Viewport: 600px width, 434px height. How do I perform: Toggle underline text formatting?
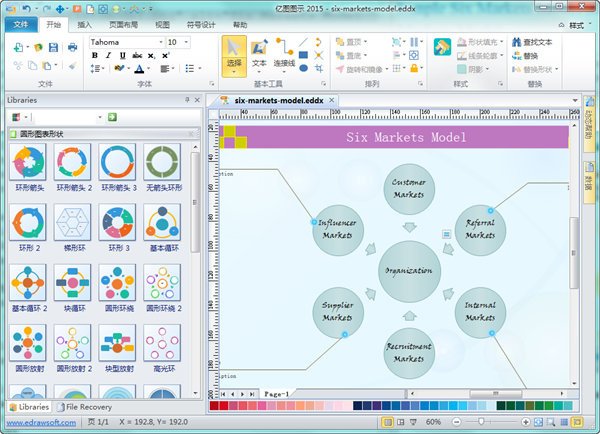(x=122, y=56)
